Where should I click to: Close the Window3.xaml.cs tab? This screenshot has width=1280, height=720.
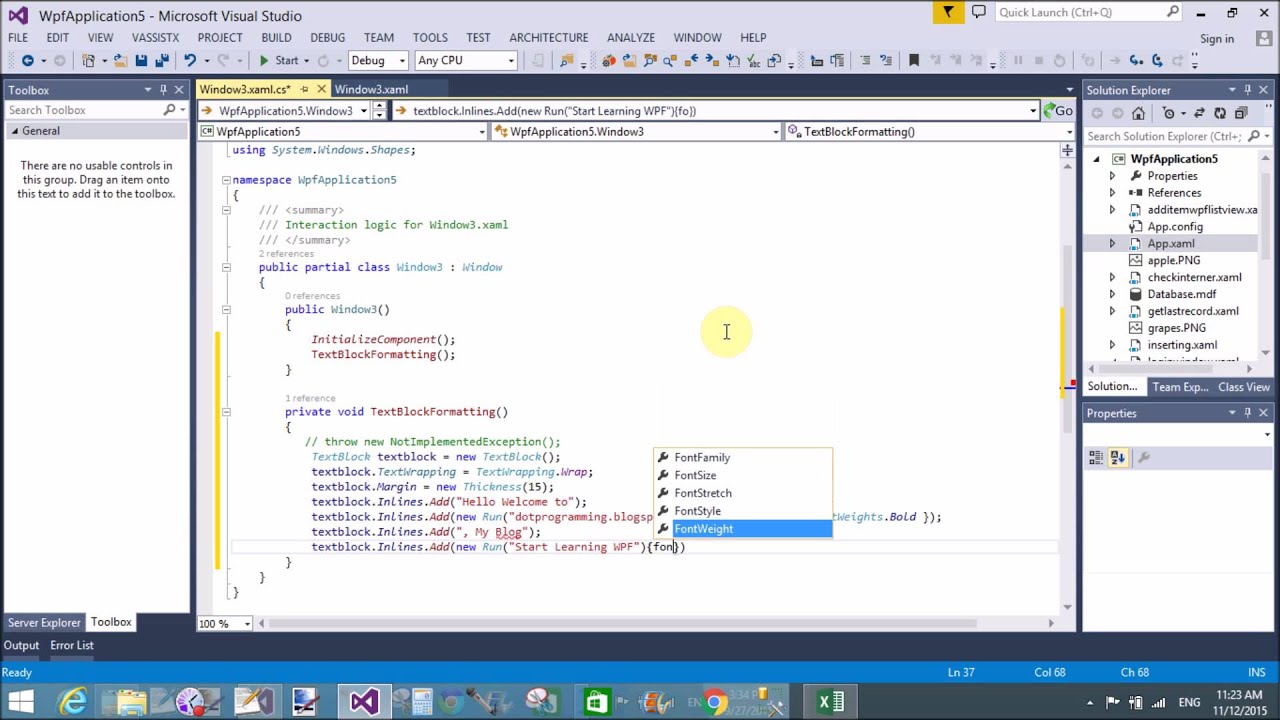321,89
